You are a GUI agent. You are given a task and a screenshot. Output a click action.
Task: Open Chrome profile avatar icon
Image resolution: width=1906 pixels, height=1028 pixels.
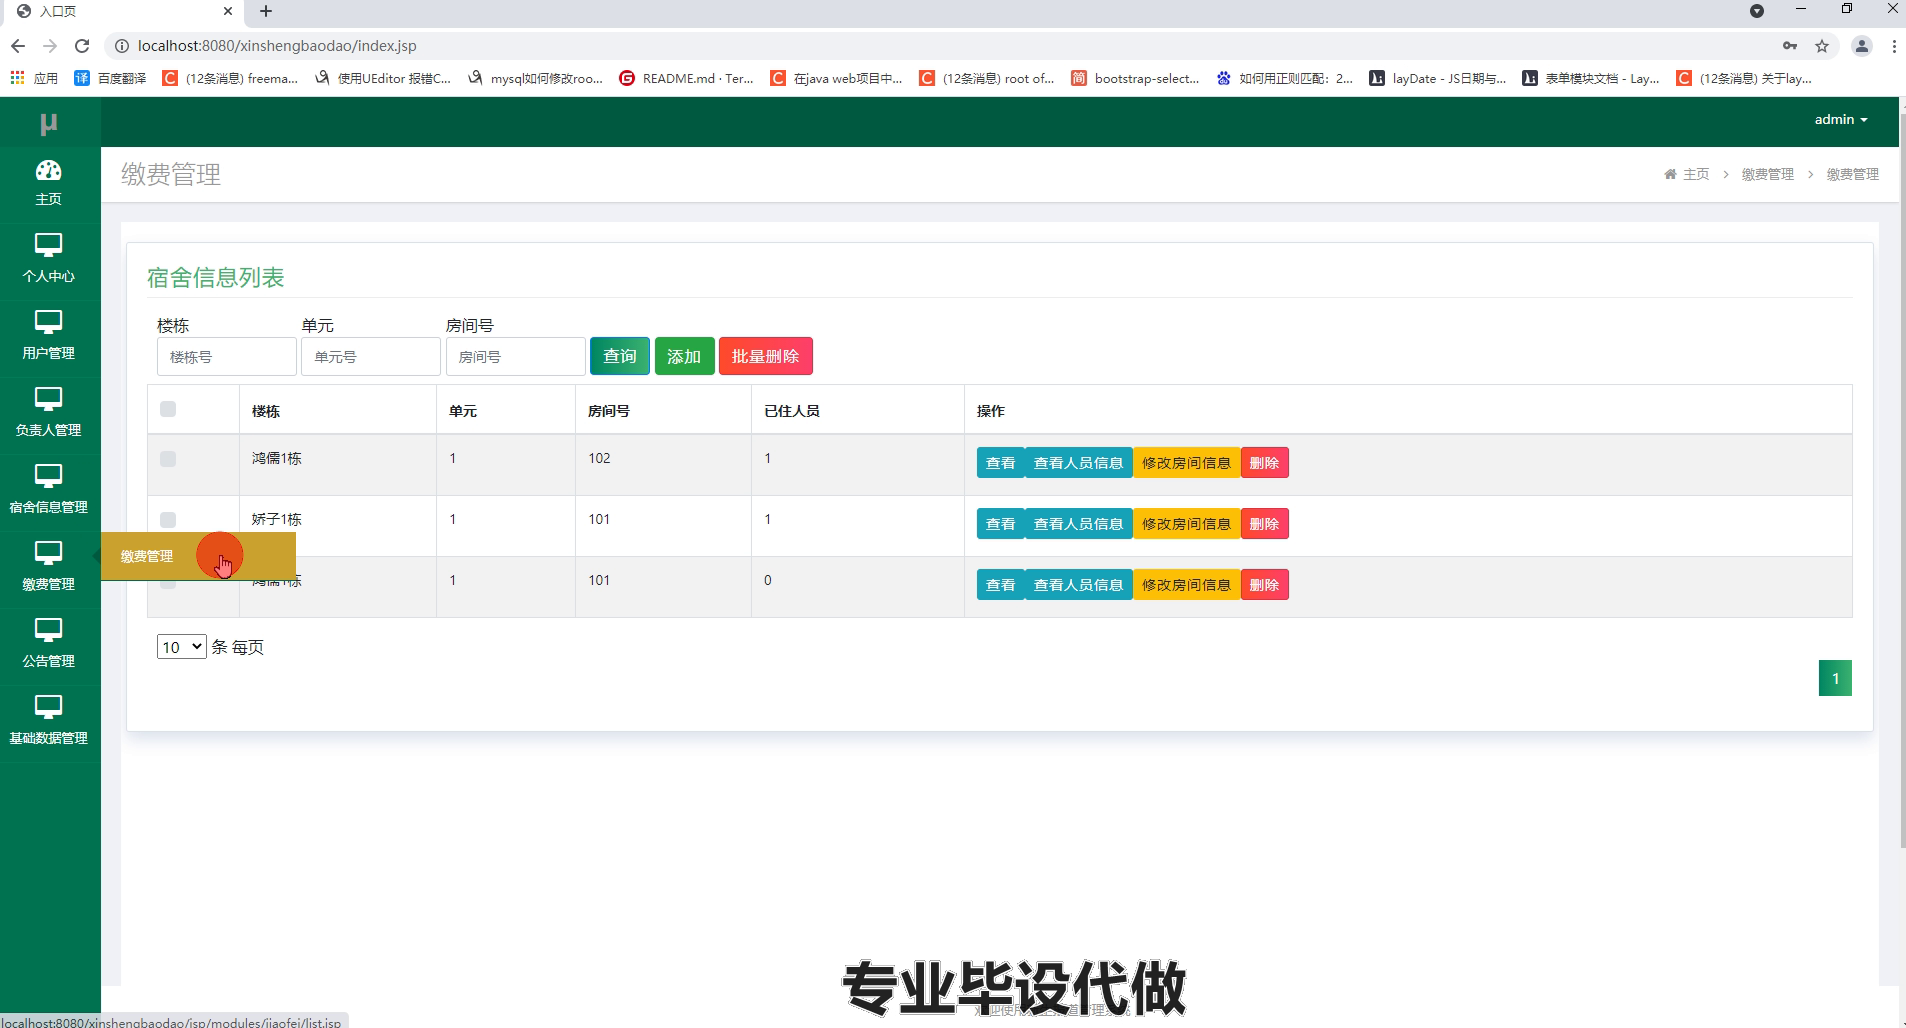point(1862,46)
